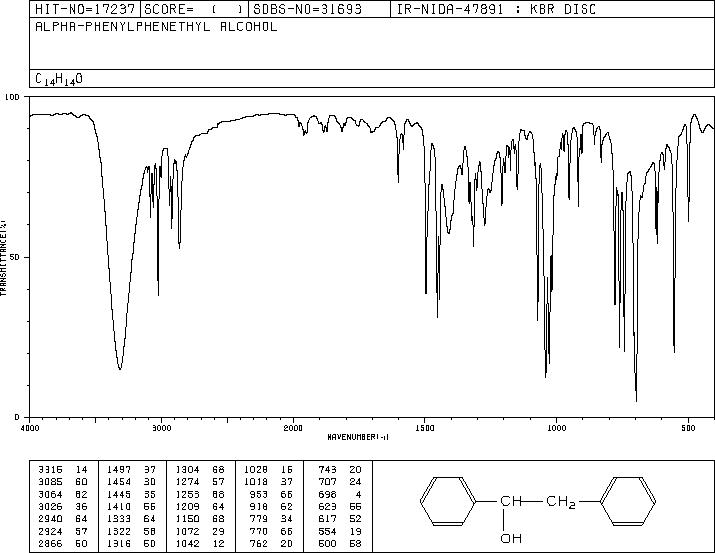The width and height of the screenshot is (715, 553).
Task: Click the IR-NIDA-47891 KBR DISC label
Action: tap(496, 9)
